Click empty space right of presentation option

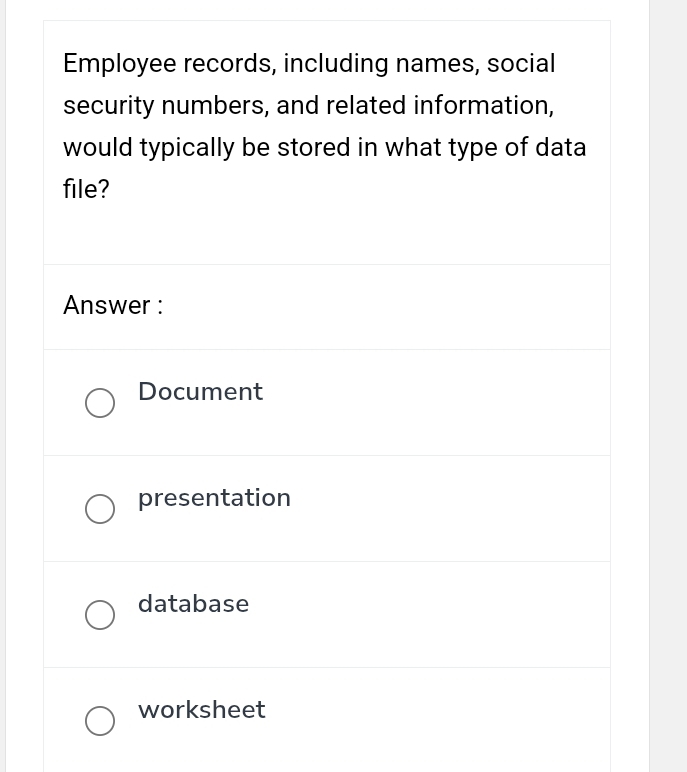pos(450,509)
